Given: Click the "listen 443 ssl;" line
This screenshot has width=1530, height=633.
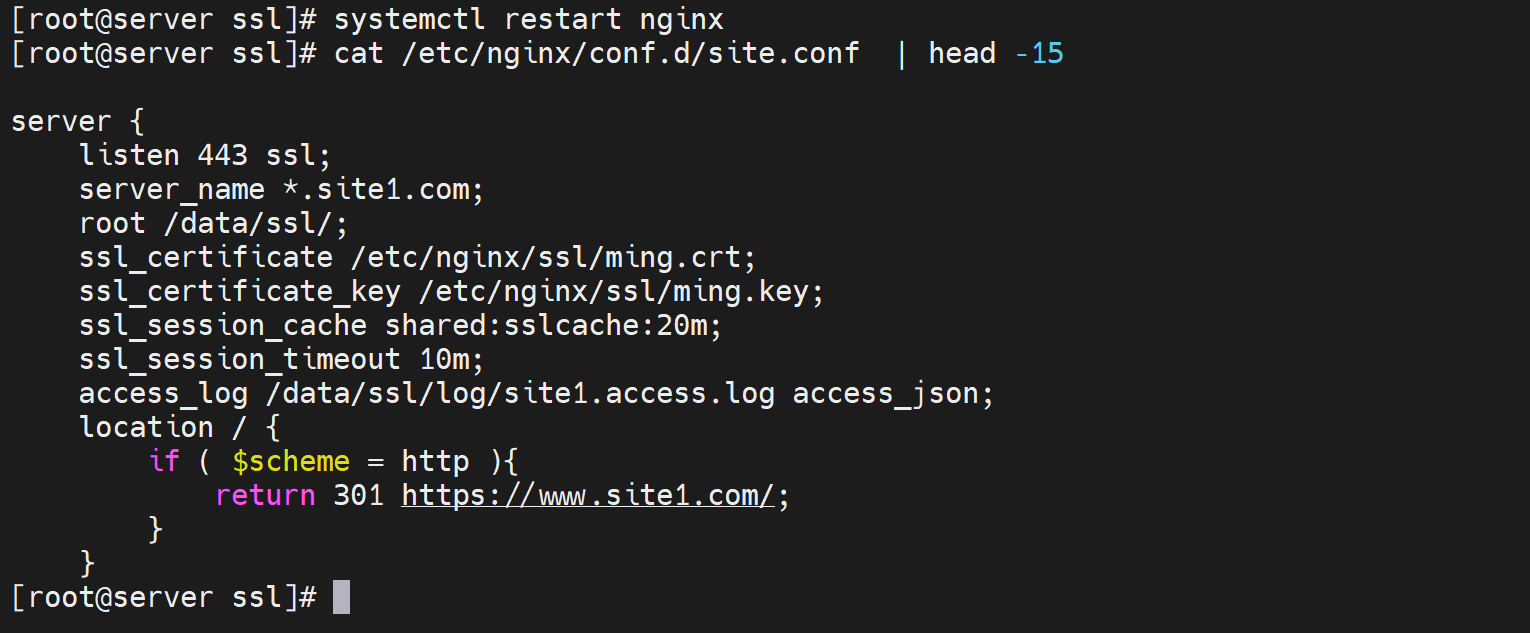Looking at the screenshot, I should [x=205, y=155].
